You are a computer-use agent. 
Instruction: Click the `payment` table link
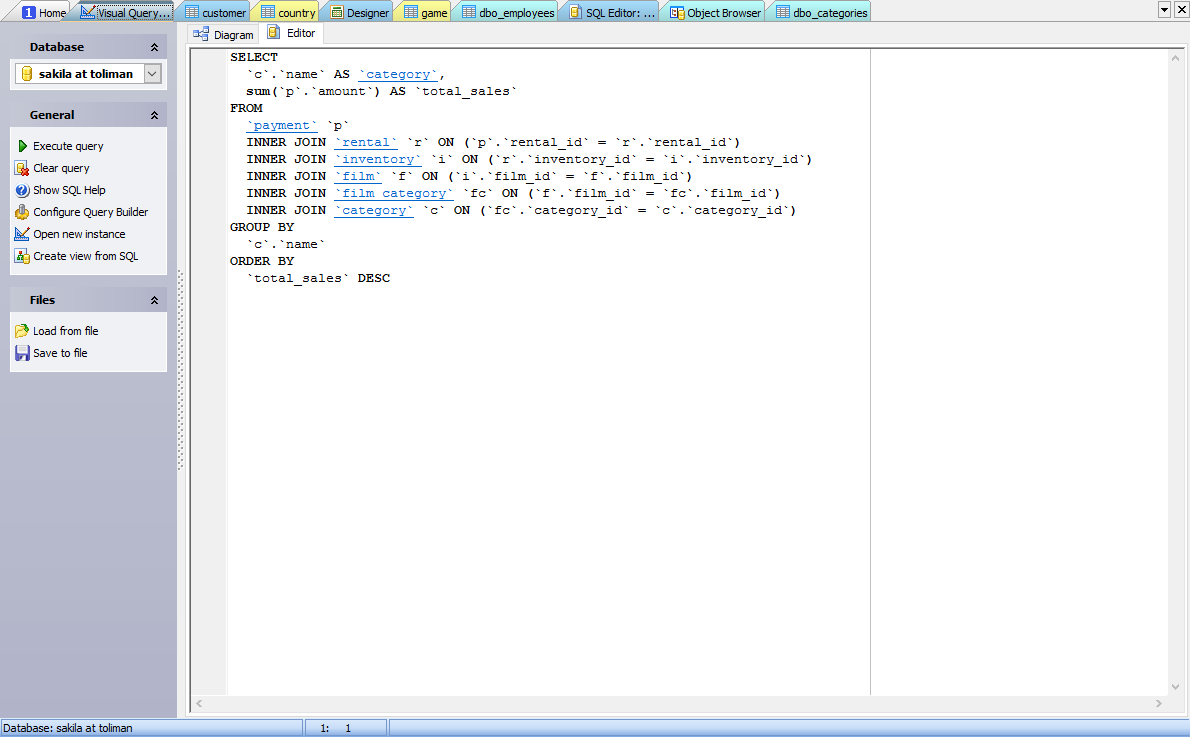282,126
